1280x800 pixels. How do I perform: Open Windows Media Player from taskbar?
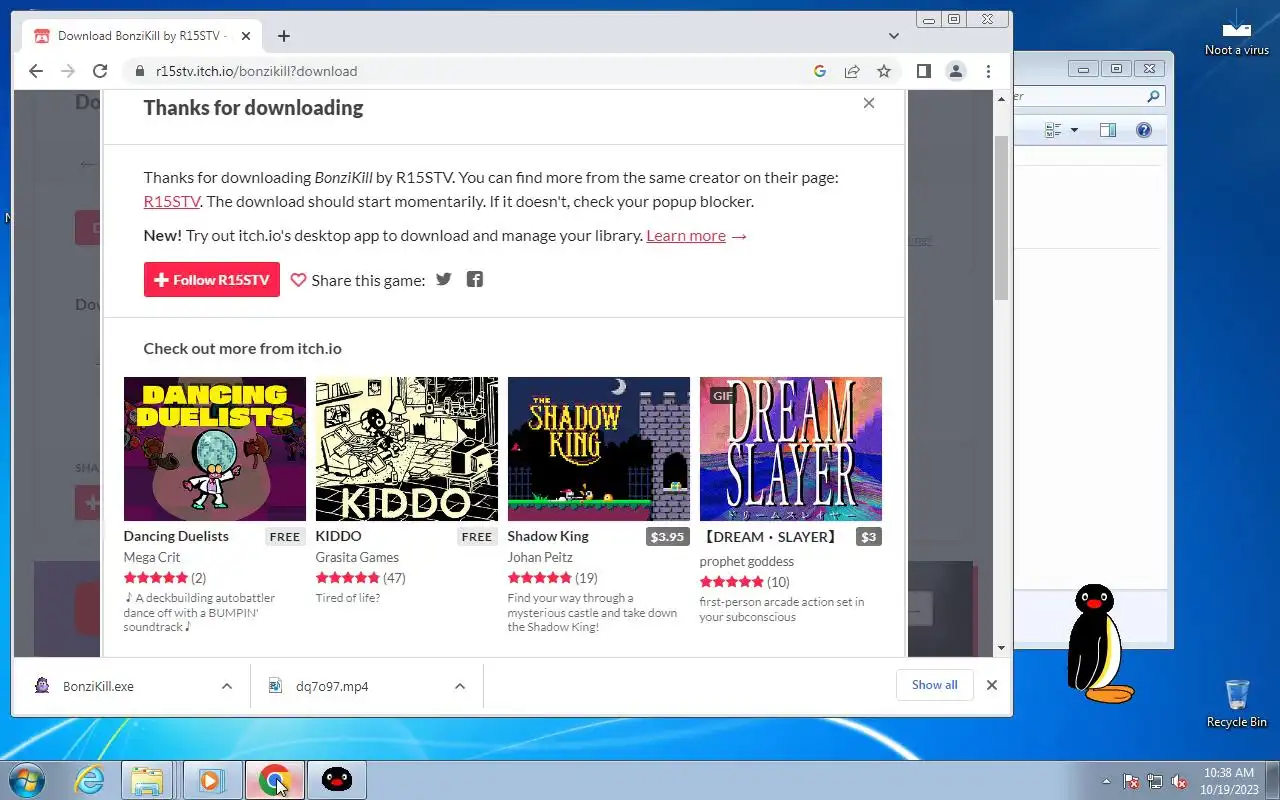212,780
